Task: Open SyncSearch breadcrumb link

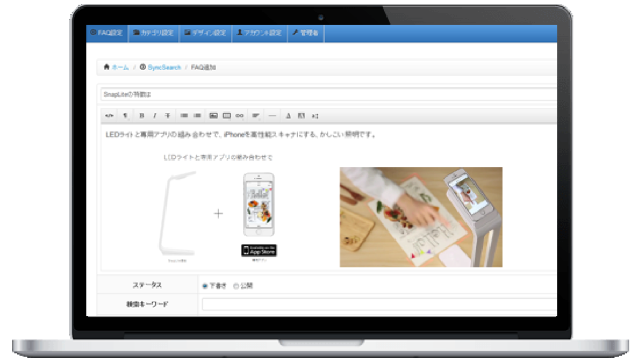Action: 164,67
